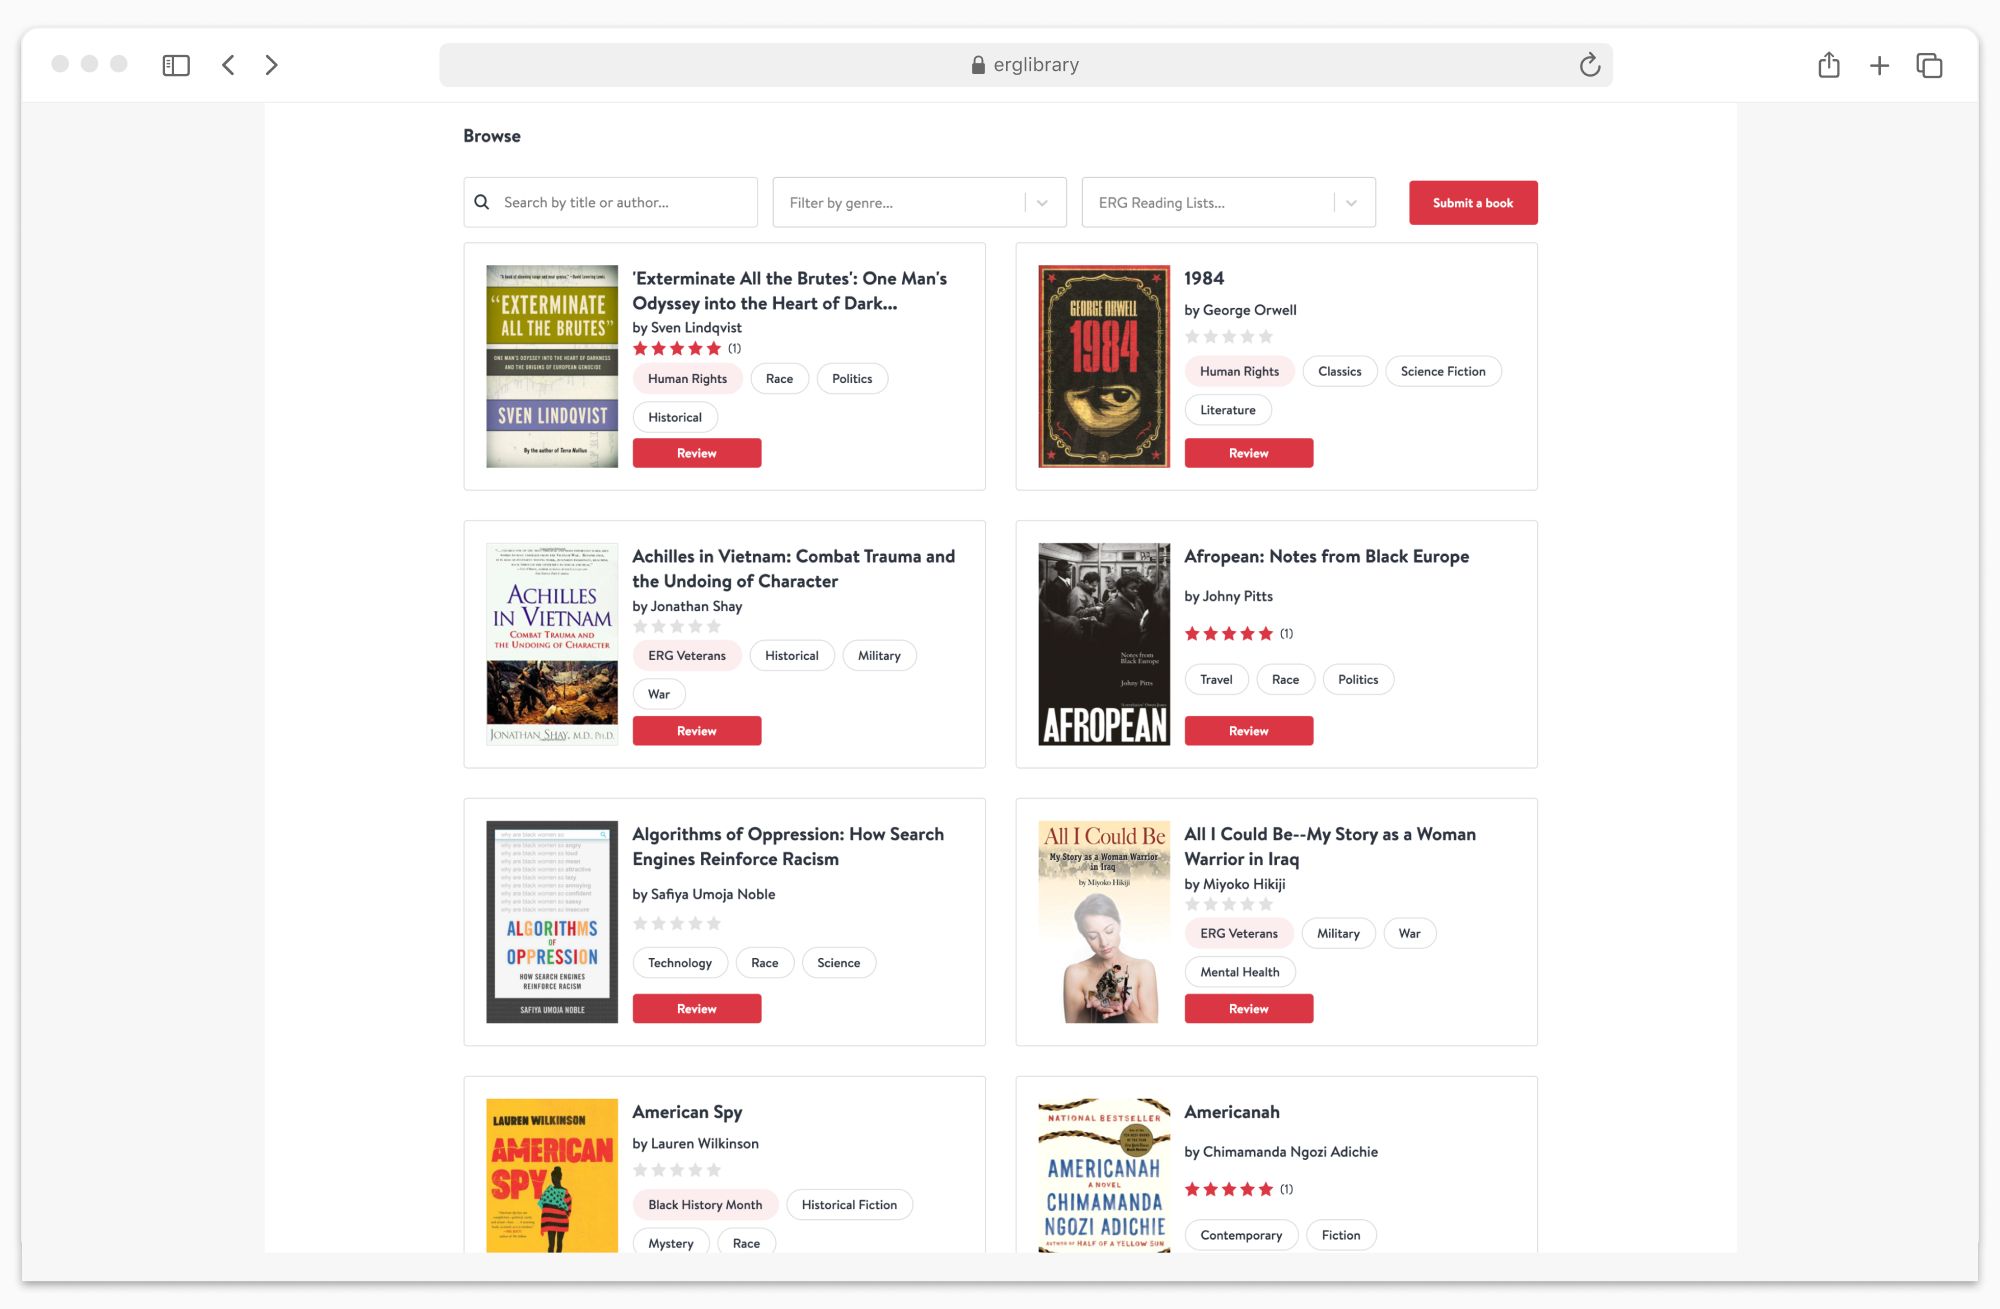The image size is (2000, 1309).
Task: Rate Algorithms of Oppression five stars
Action: coord(714,924)
